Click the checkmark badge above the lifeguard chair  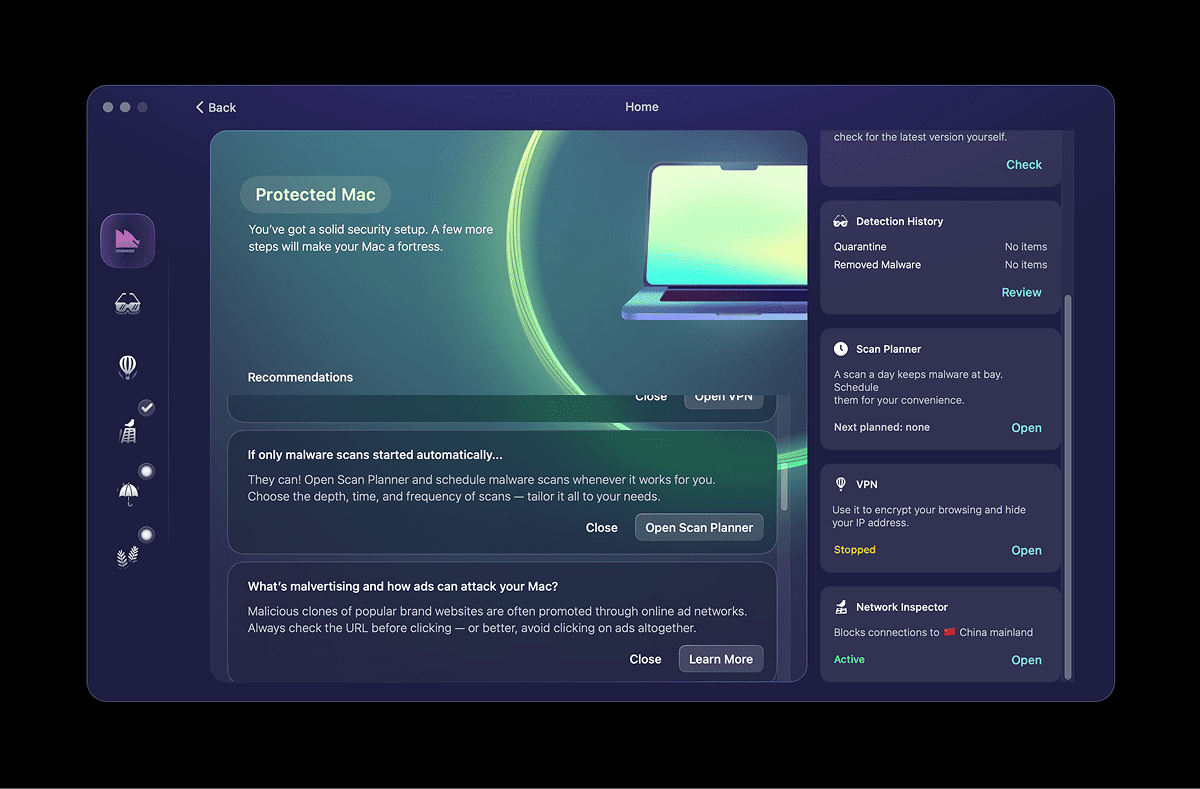pos(146,408)
